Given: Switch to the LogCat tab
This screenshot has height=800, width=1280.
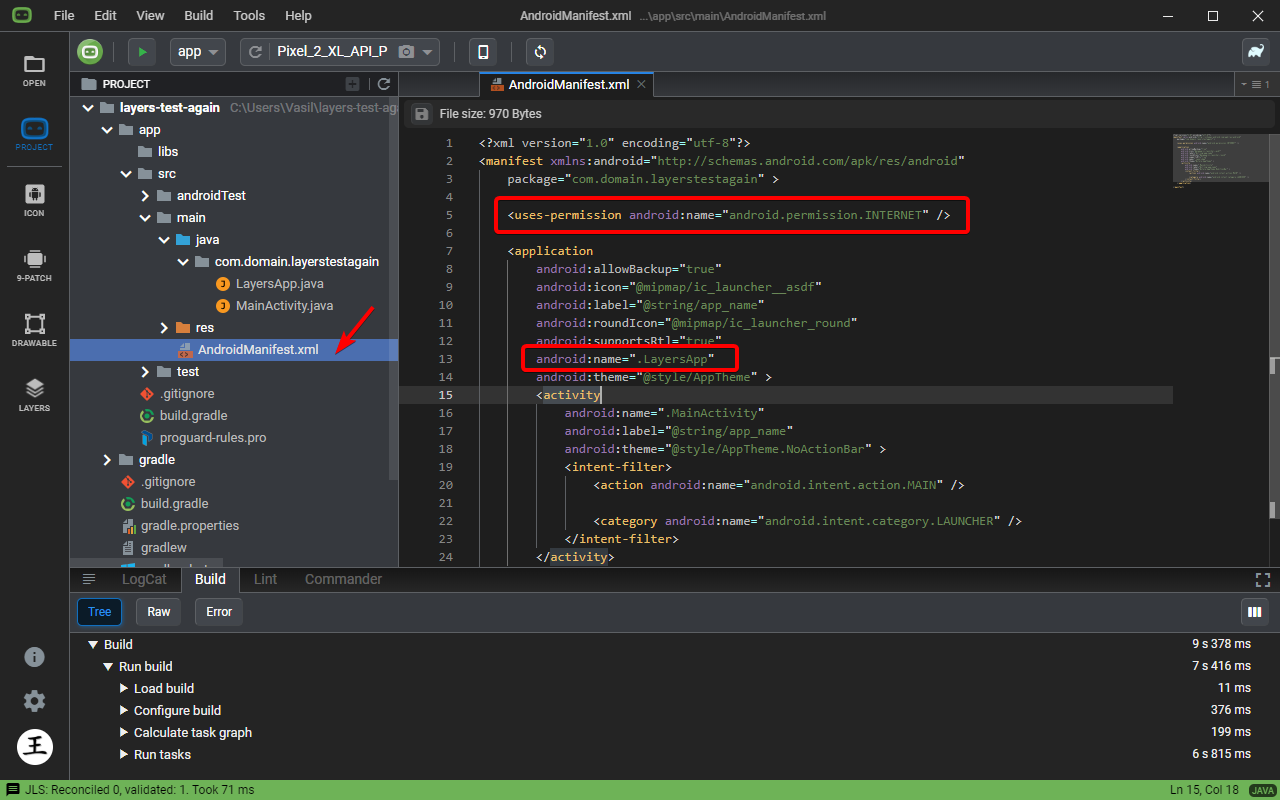Looking at the screenshot, I should coord(144,579).
